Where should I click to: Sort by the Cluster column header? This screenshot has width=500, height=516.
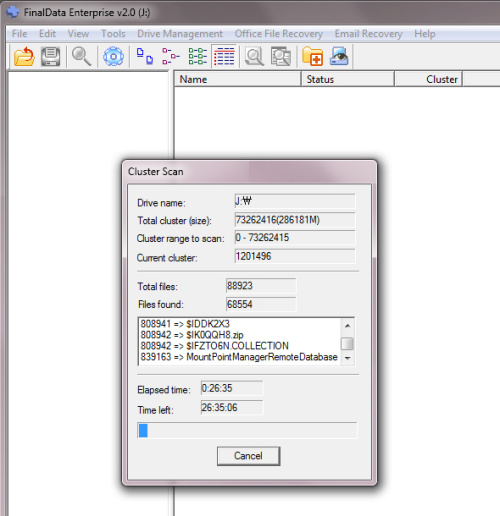[428, 79]
